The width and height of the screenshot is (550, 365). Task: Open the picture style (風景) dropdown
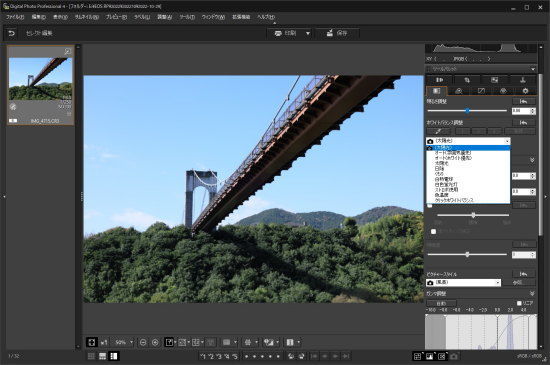(463, 283)
